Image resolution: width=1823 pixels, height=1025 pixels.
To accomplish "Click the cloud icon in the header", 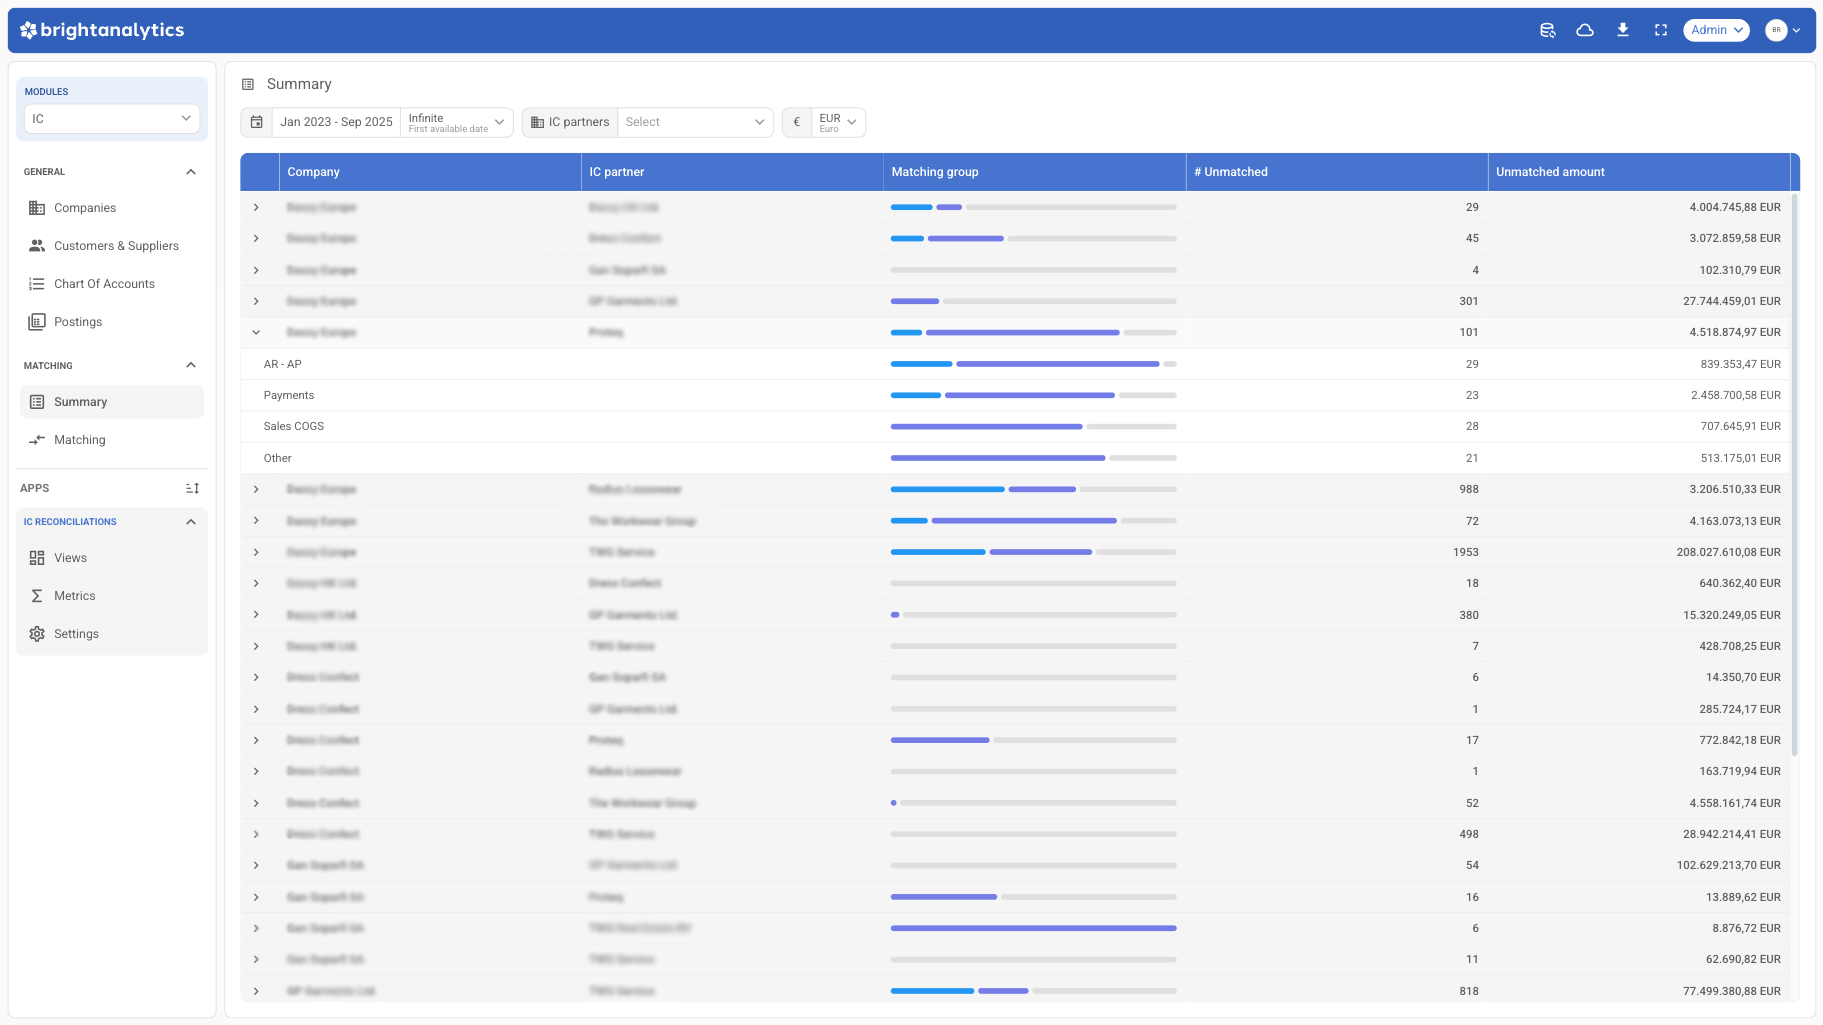I will pyautogui.click(x=1585, y=30).
